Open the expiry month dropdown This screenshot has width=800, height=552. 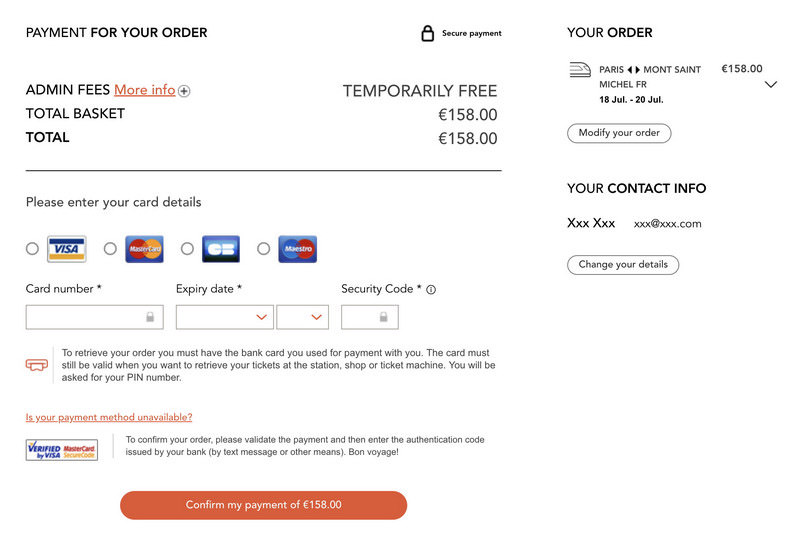[x=224, y=317]
